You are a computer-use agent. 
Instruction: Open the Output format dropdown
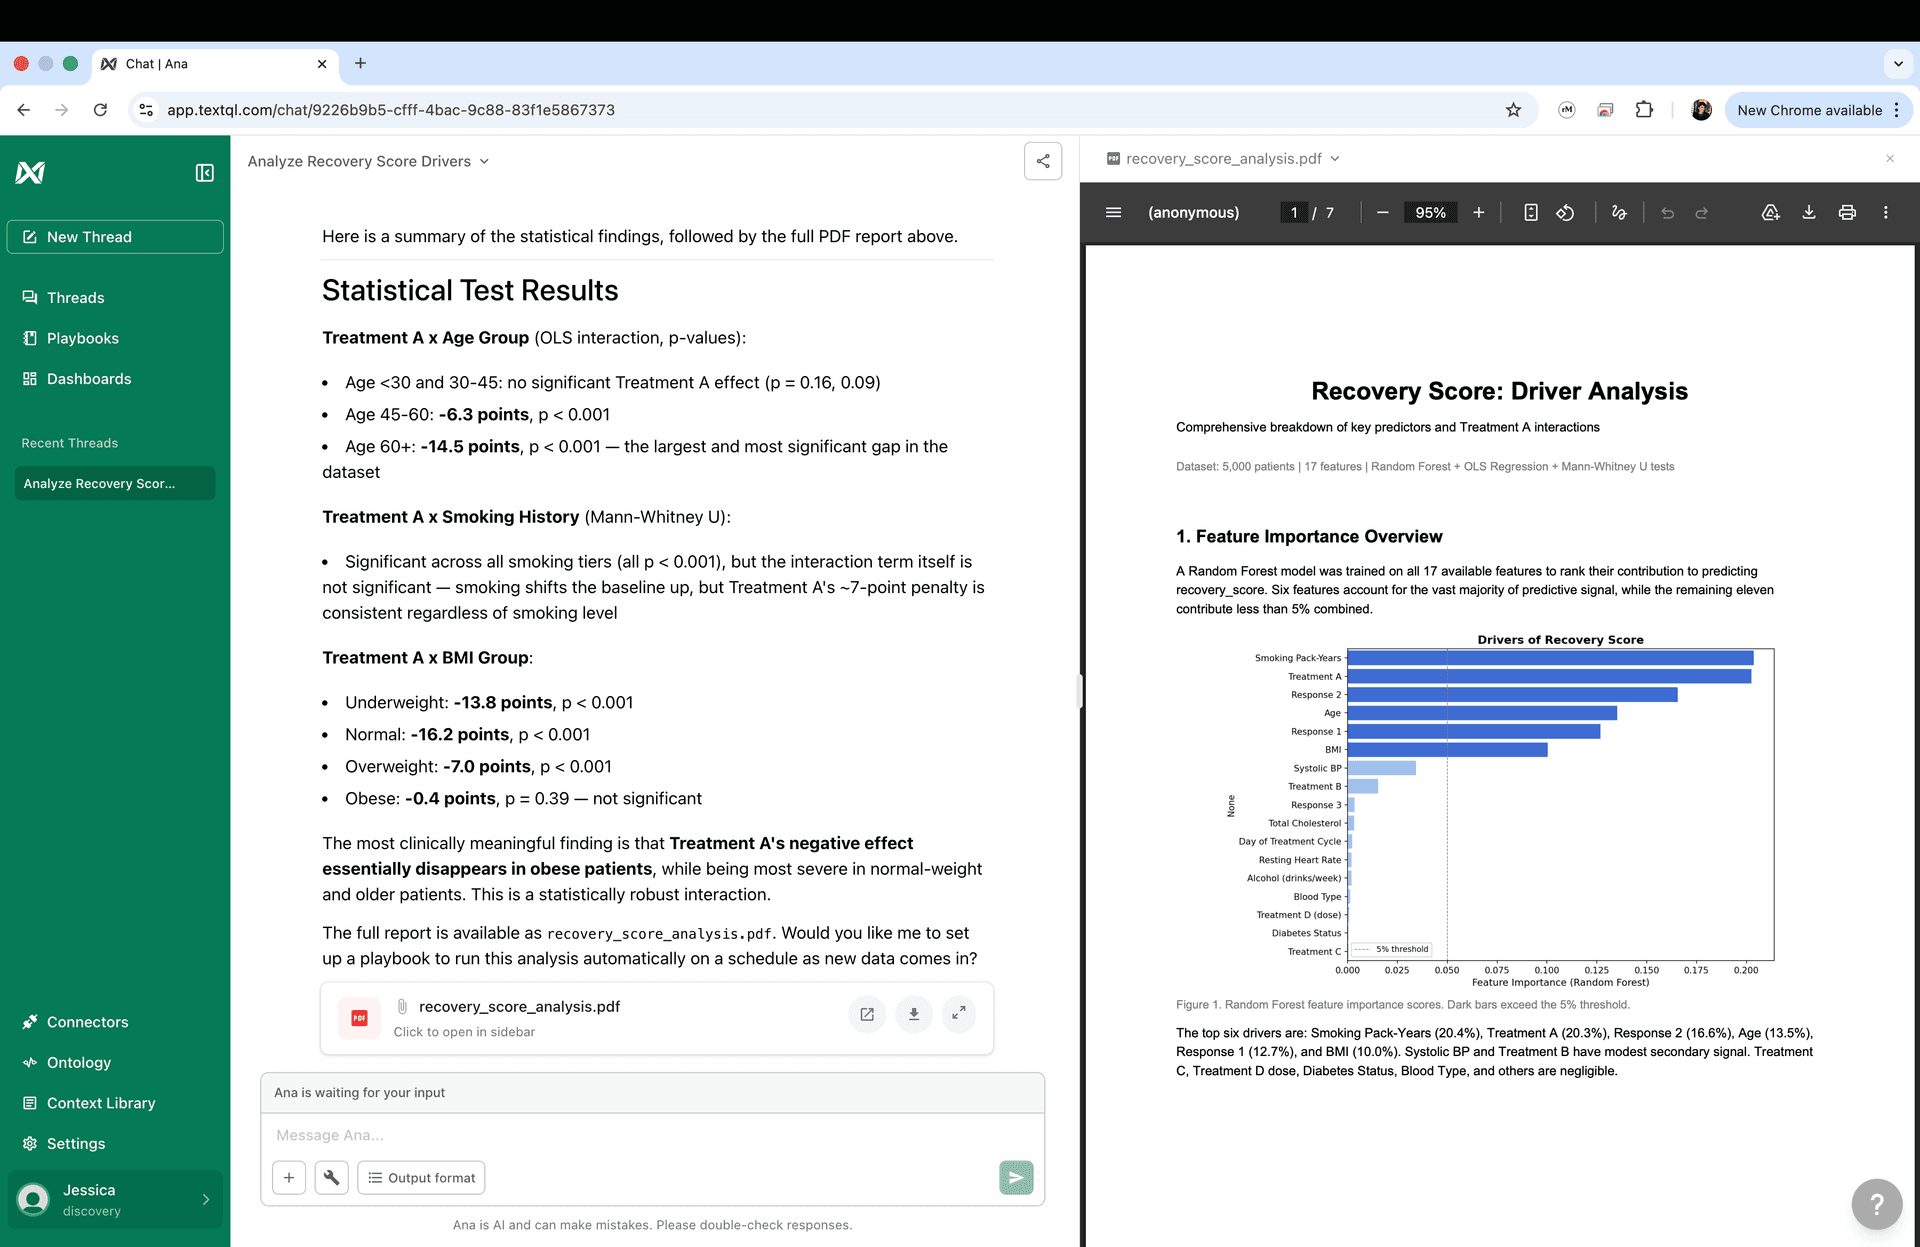(x=421, y=1177)
